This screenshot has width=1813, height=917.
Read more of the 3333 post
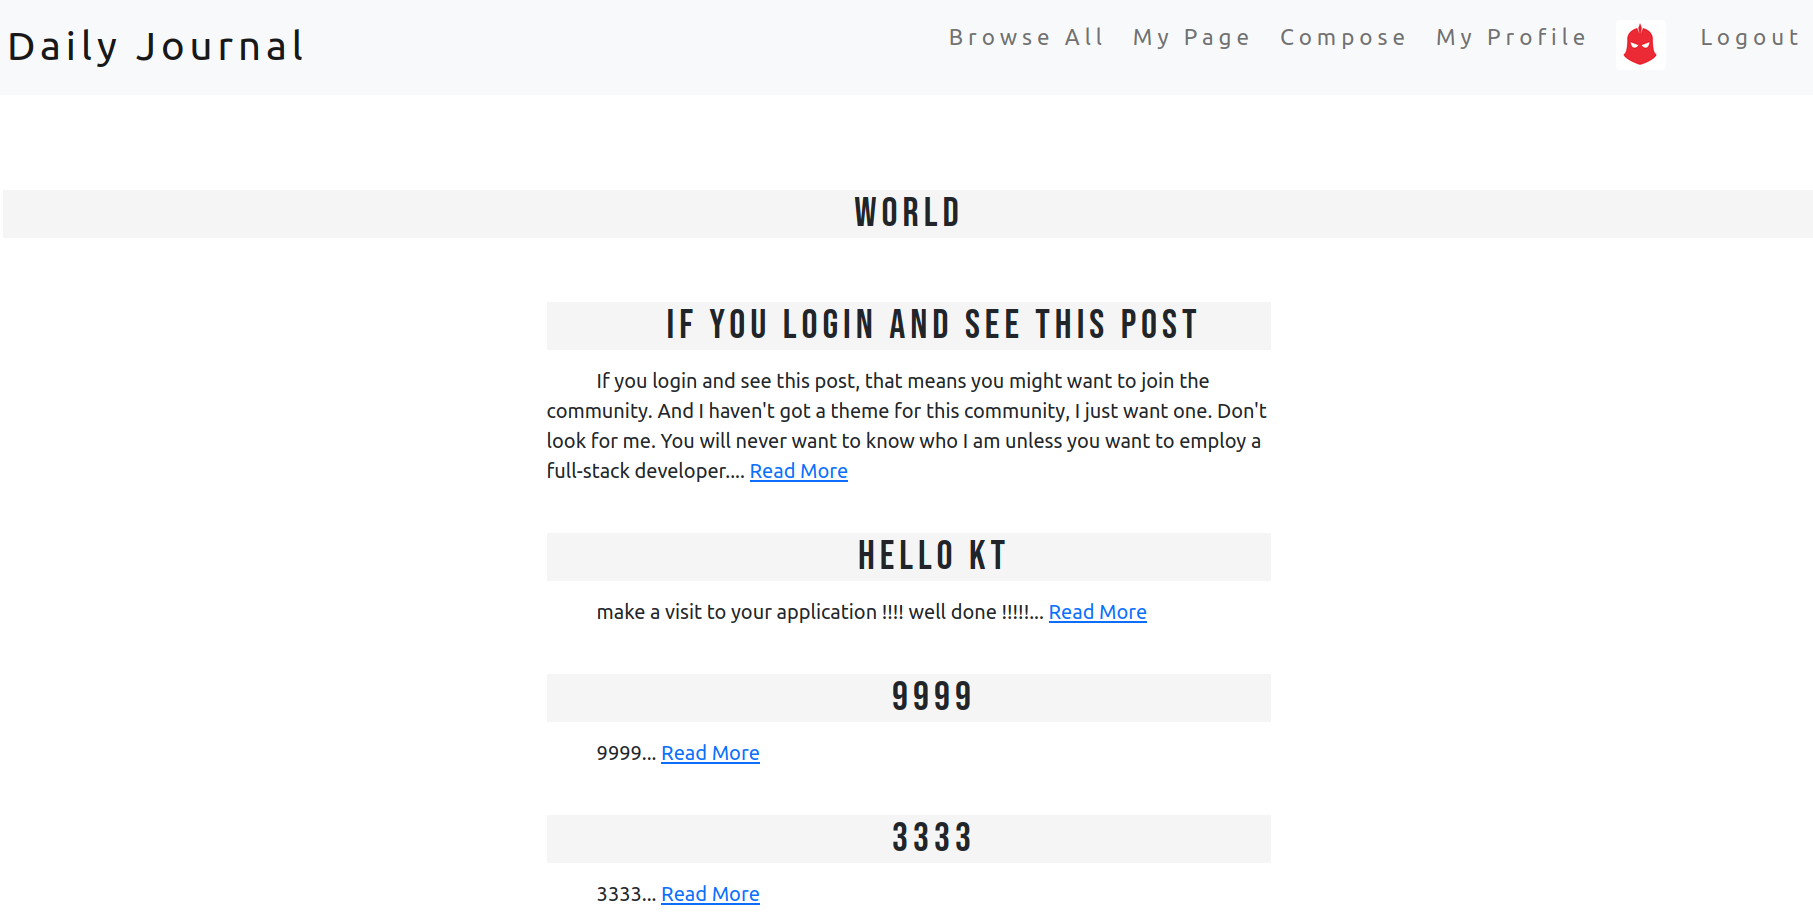pyautogui.click(x=710, y=894)
